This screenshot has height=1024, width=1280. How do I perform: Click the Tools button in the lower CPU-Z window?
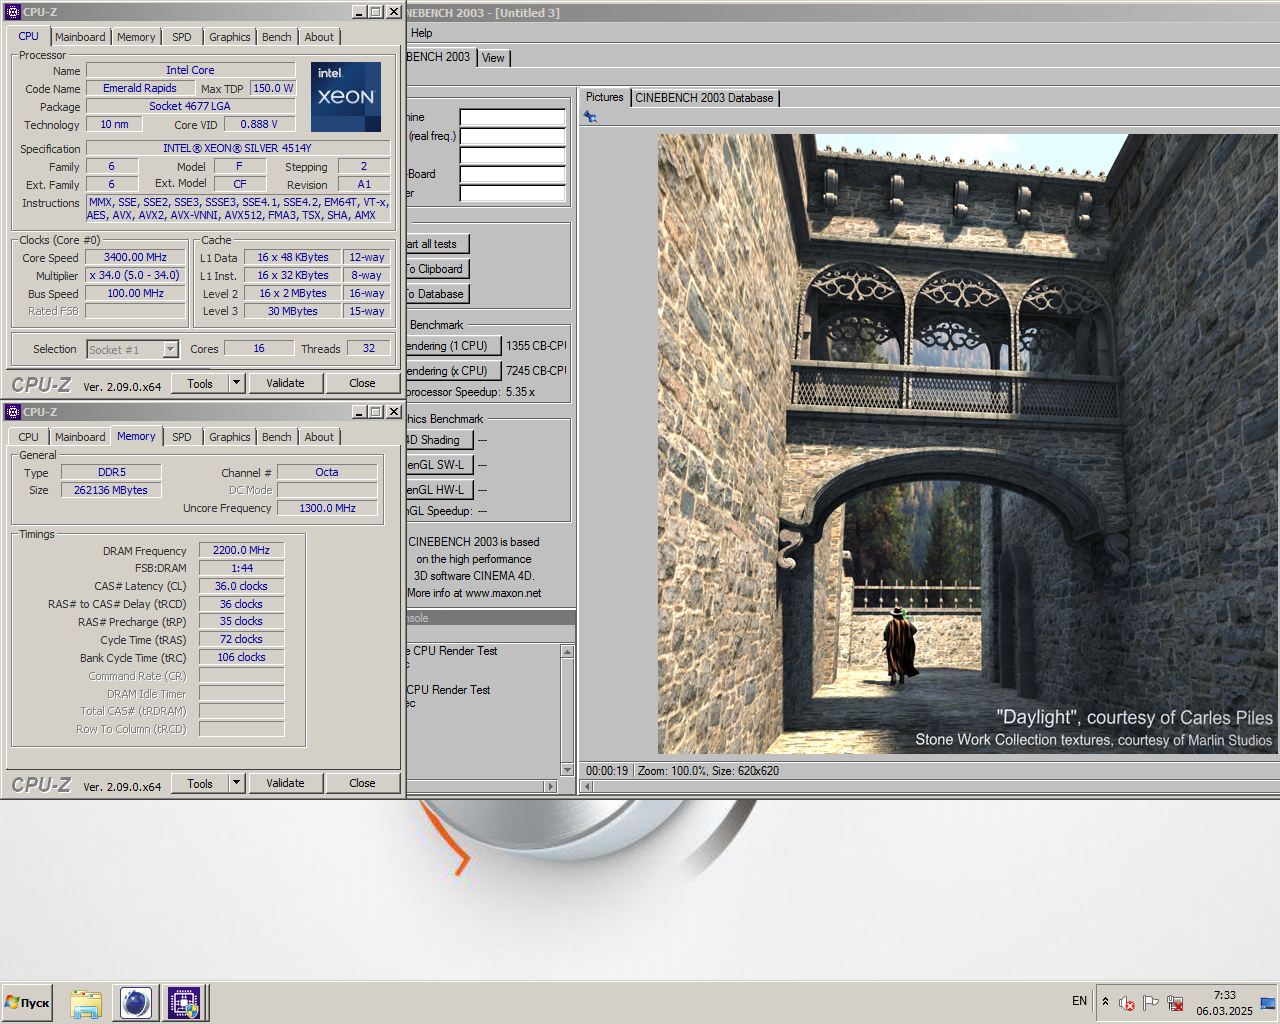pyautogui.click(x=200, y=783)
